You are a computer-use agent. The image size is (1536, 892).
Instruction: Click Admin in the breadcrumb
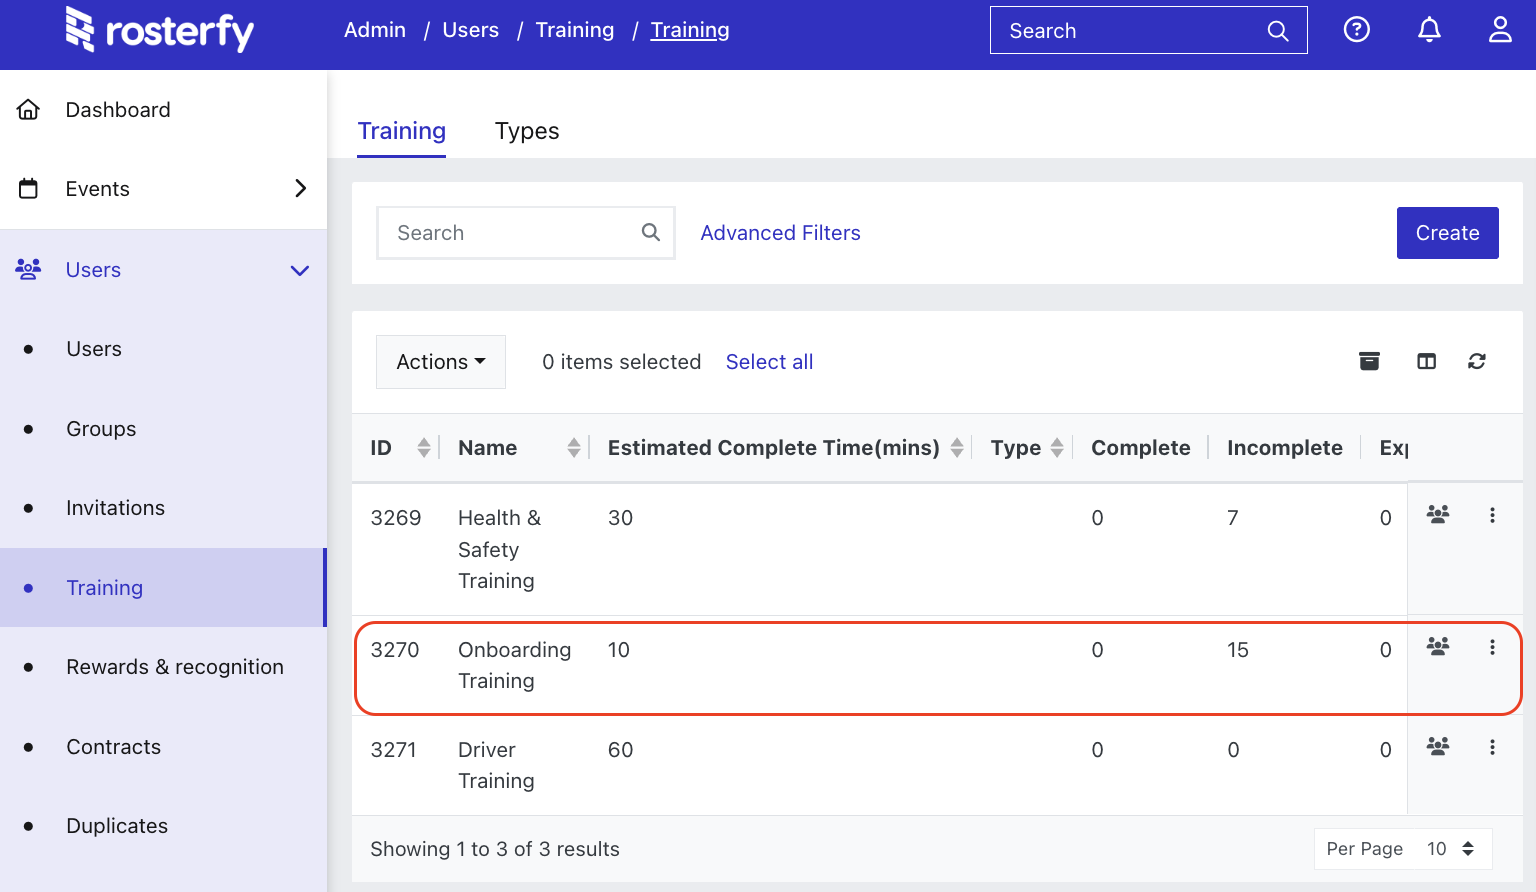(375, 30)
